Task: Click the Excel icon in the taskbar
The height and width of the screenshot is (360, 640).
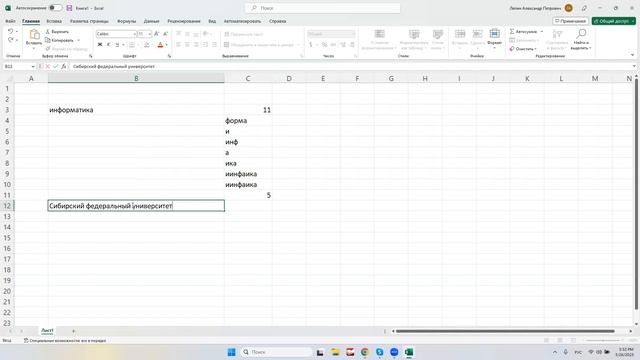Action: tap(409, 352)
